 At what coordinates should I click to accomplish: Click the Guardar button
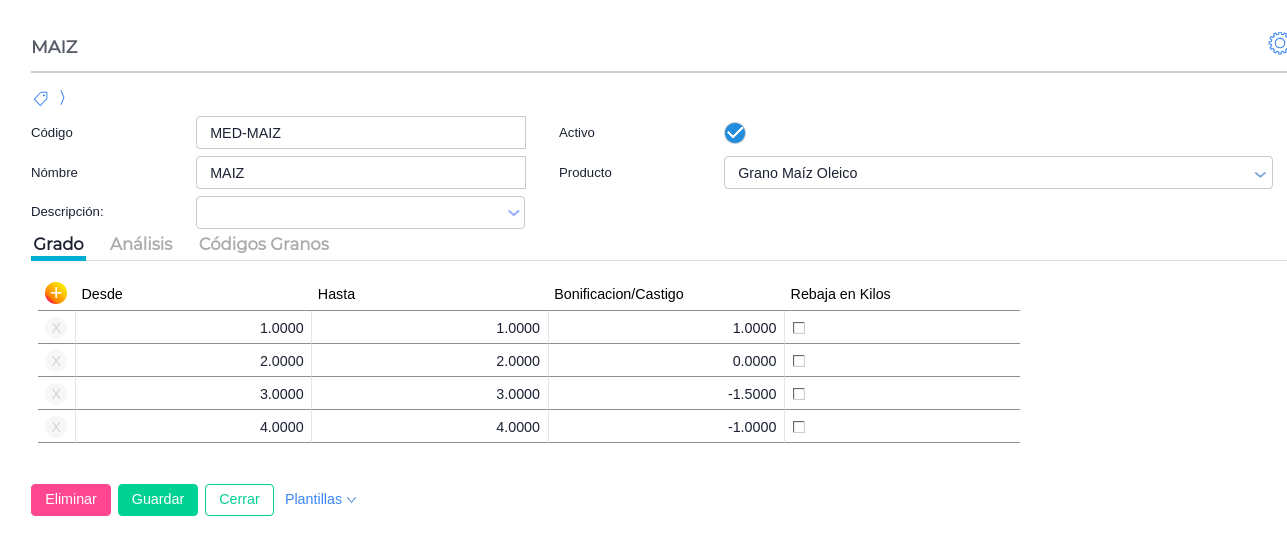tap(158, 499)
